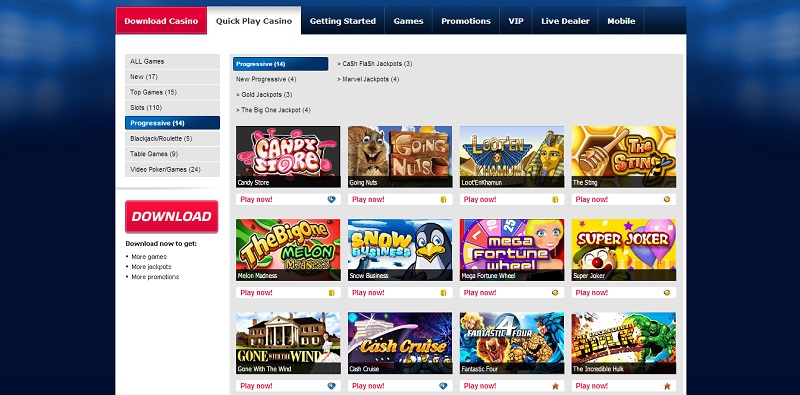The width and height of the screenshot is (800, 395).
Task: Open the Mega Fortune Wheel thumbnail
Action: click(512, 250)
